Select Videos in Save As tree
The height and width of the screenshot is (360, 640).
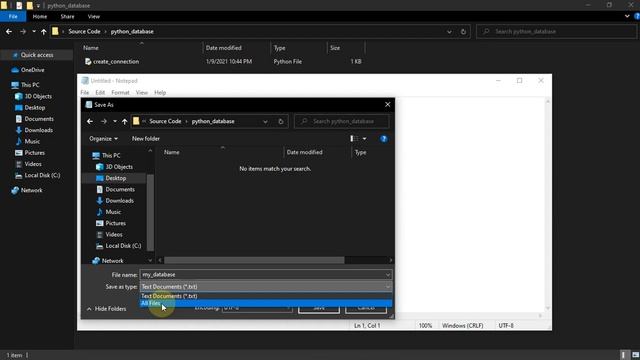tap(109, 234)
